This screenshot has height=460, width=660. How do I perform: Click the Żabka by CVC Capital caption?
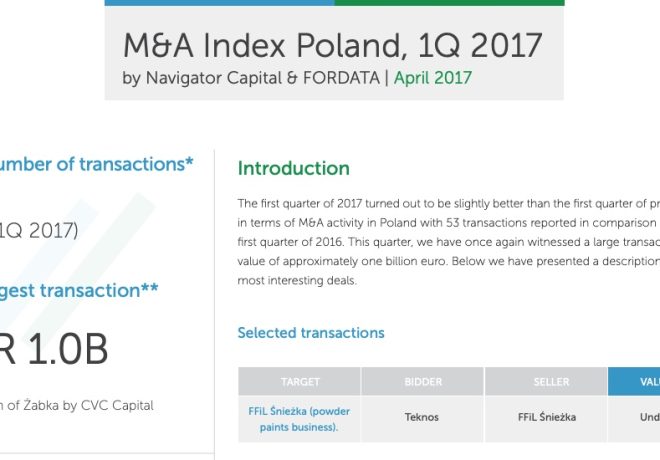[77, 406]
